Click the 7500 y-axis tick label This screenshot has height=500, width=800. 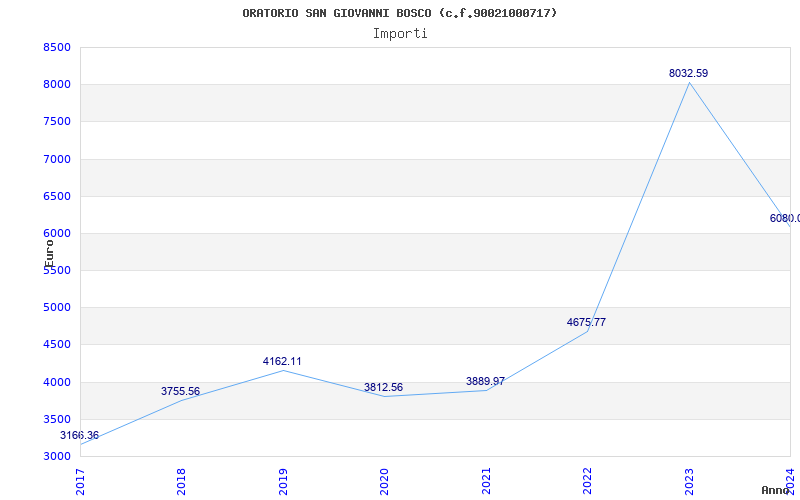click(x=57, y=122)
